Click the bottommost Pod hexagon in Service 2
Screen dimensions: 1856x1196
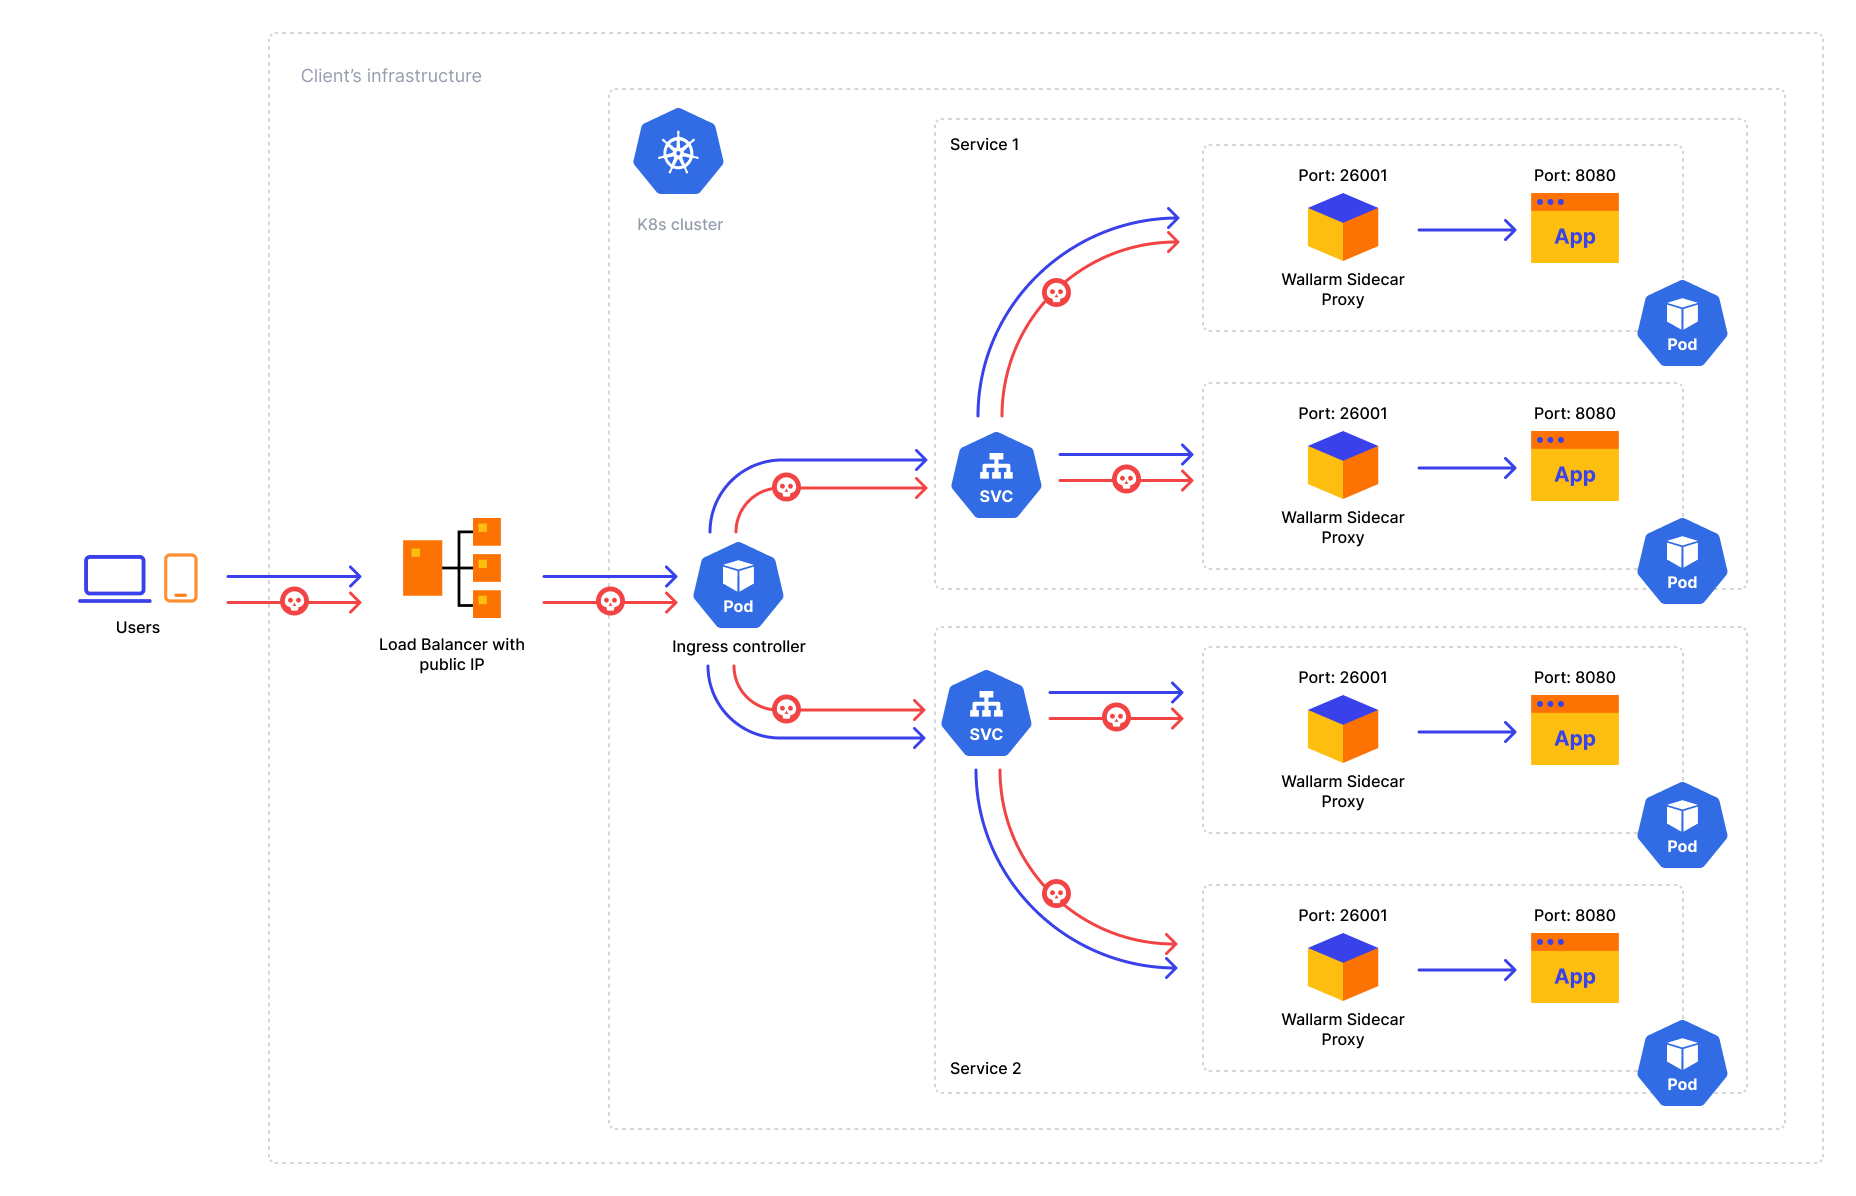(1681, 1063)
